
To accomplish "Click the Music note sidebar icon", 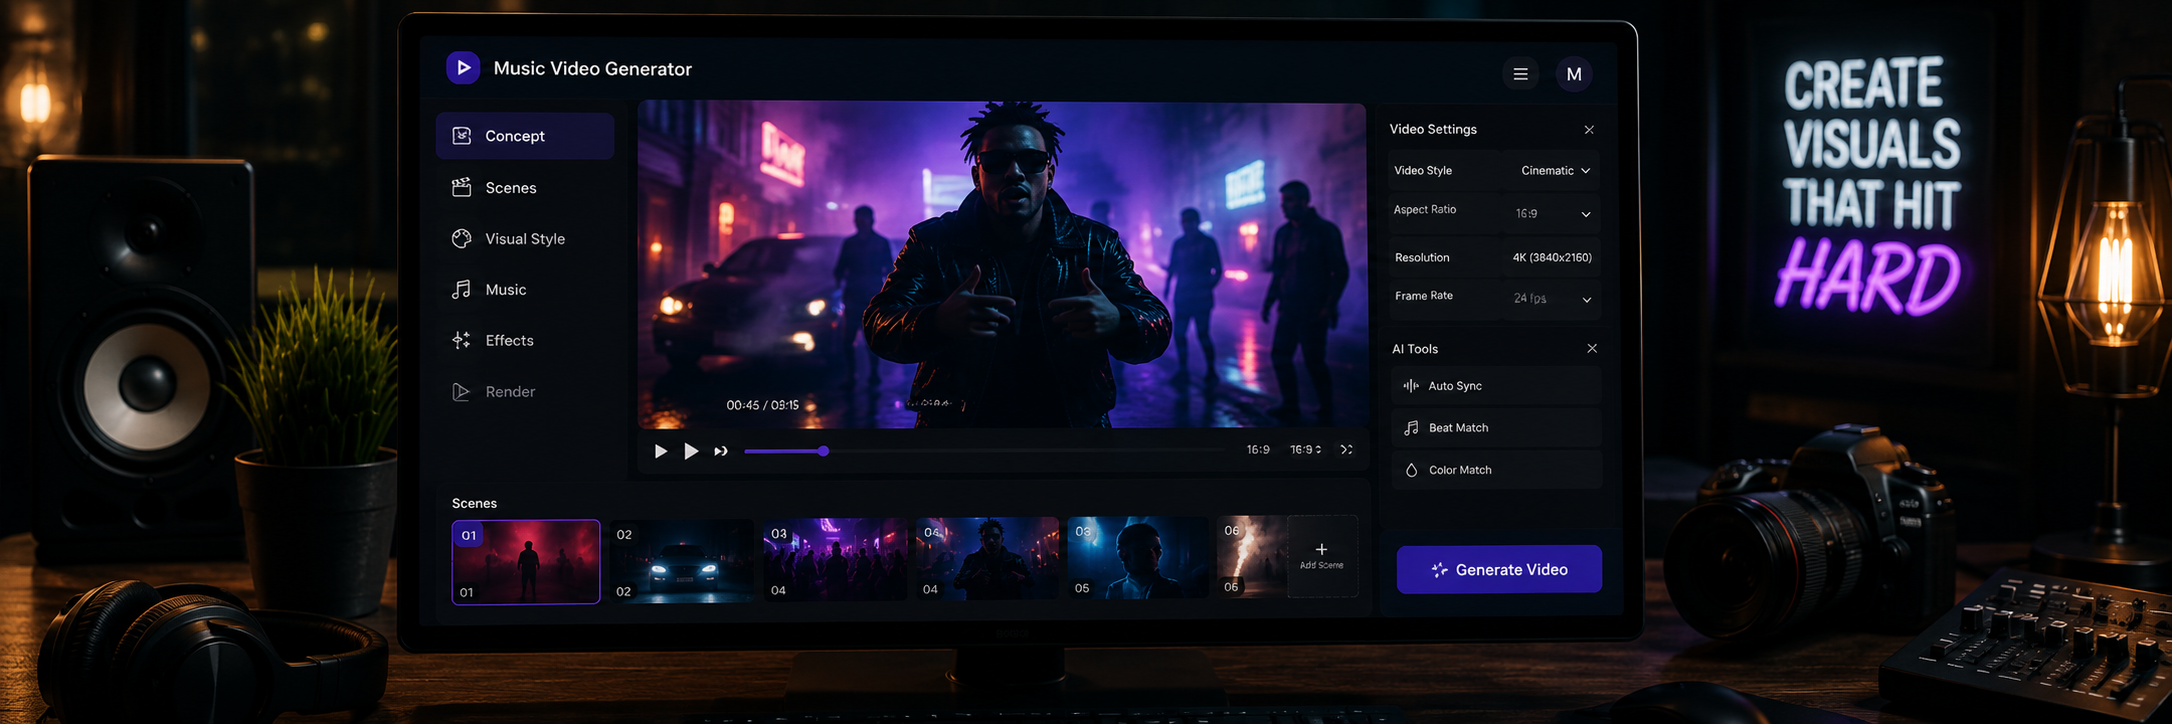I will pos(462,290).
